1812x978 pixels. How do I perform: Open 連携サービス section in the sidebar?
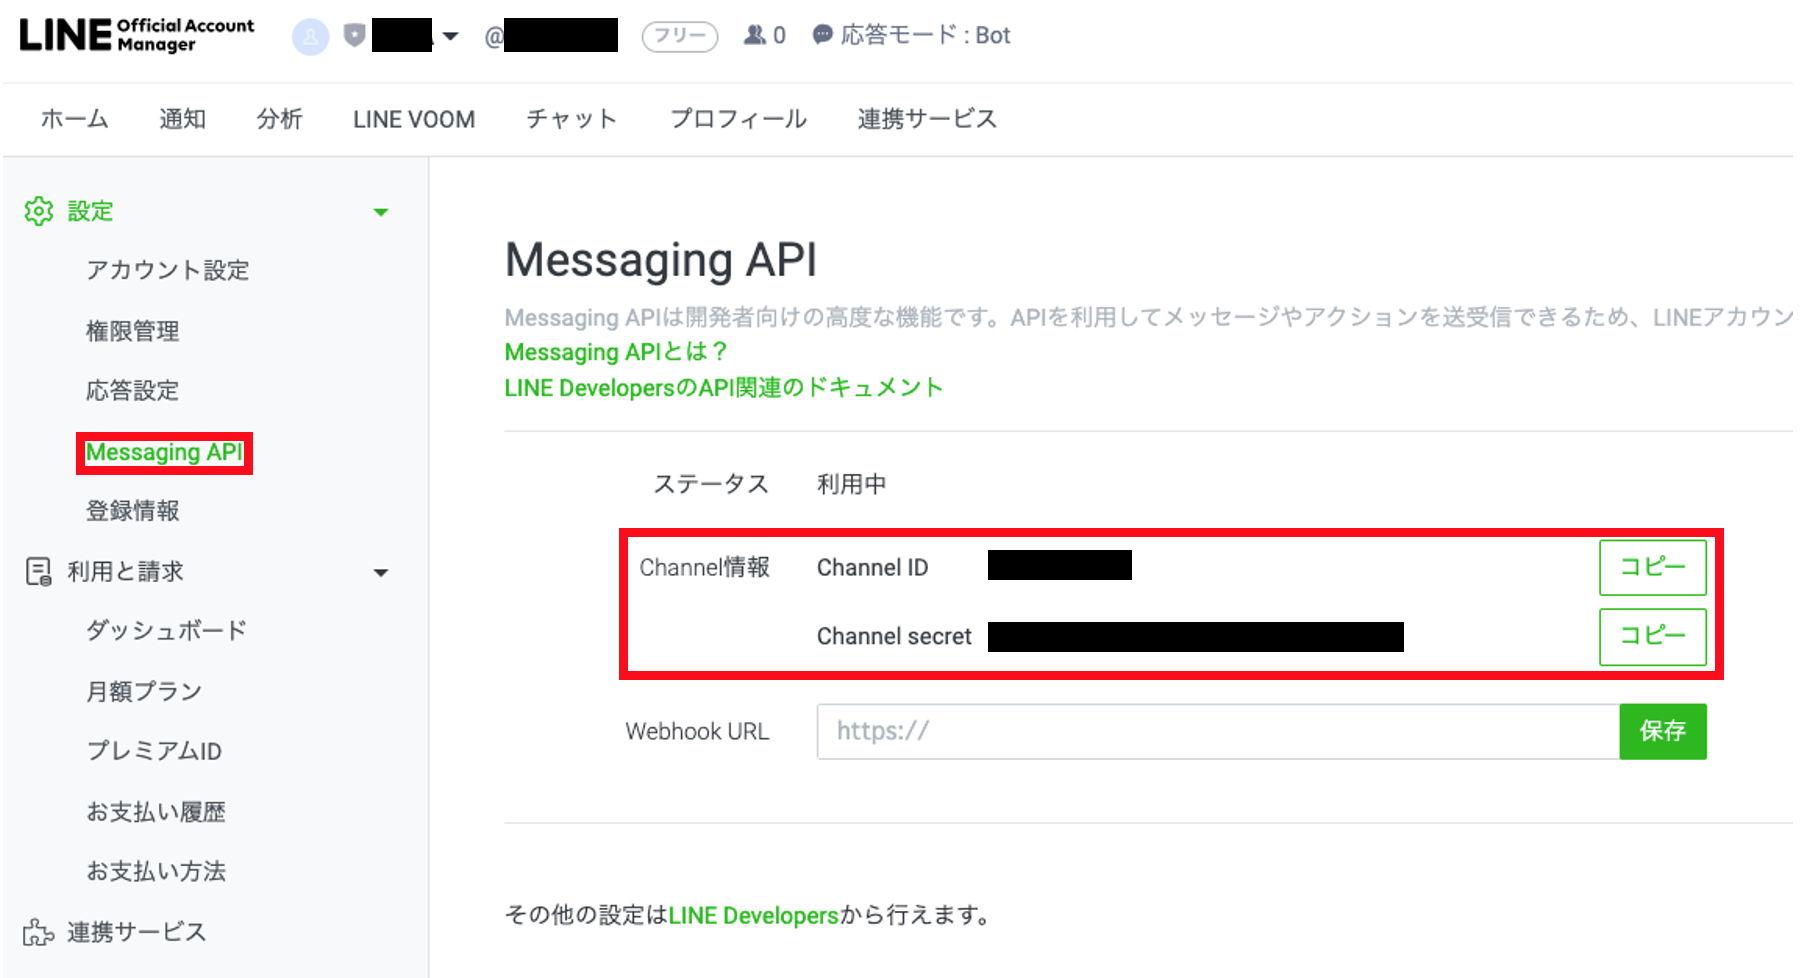click(136, 932)
